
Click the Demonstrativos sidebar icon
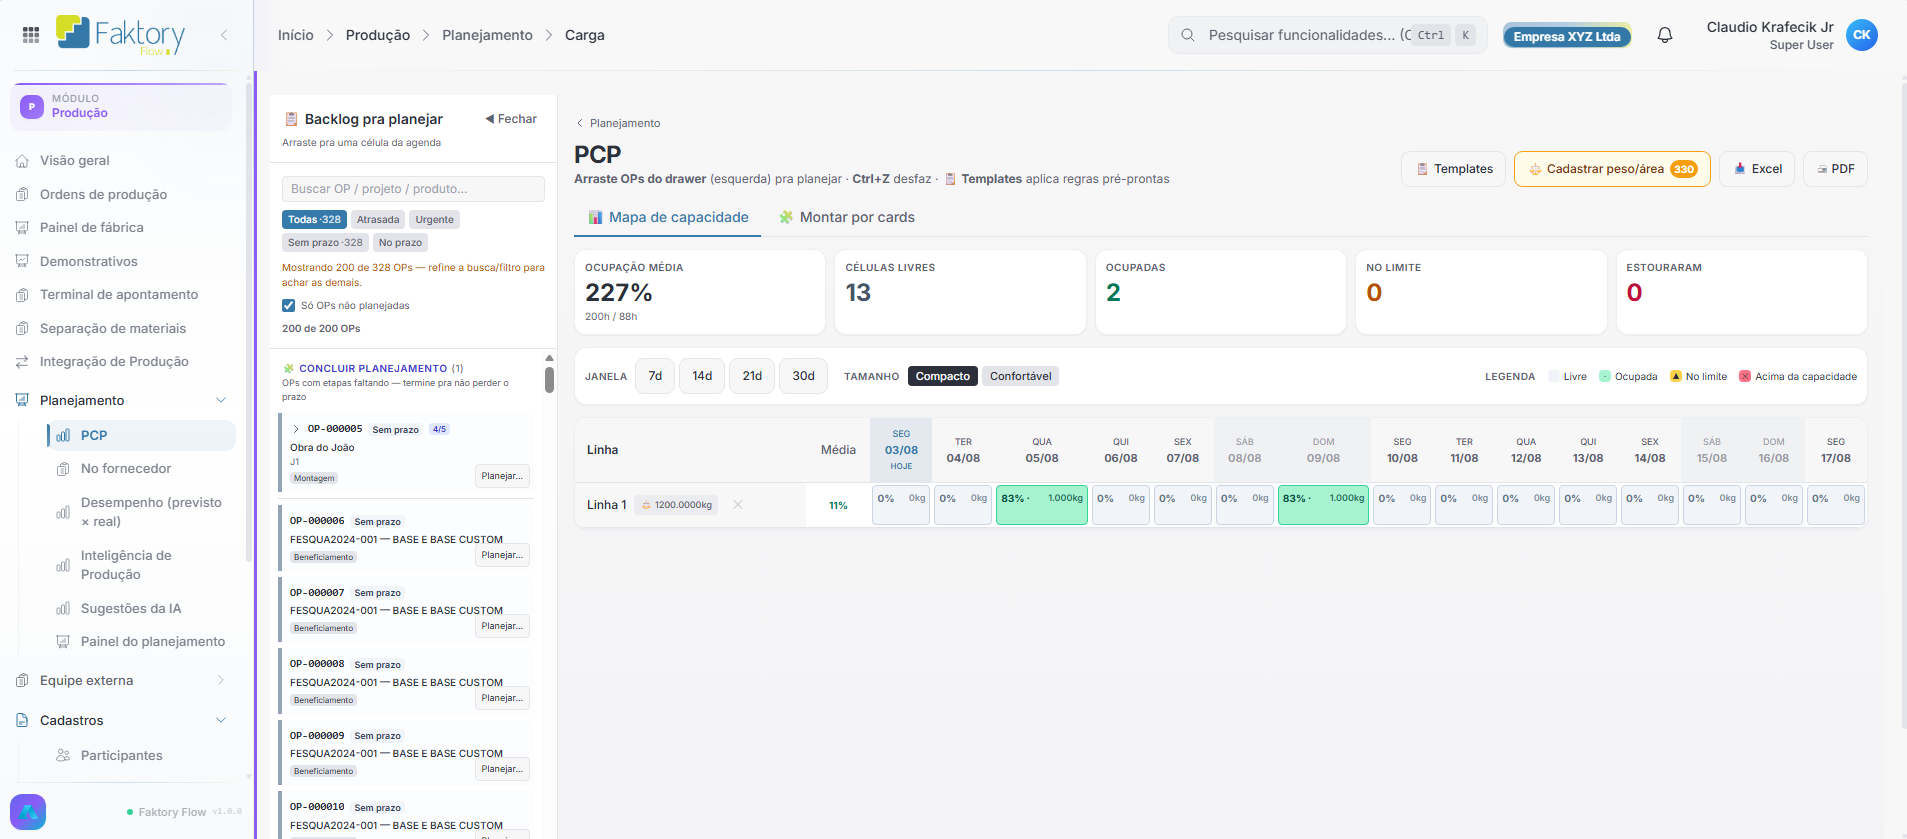22,262
